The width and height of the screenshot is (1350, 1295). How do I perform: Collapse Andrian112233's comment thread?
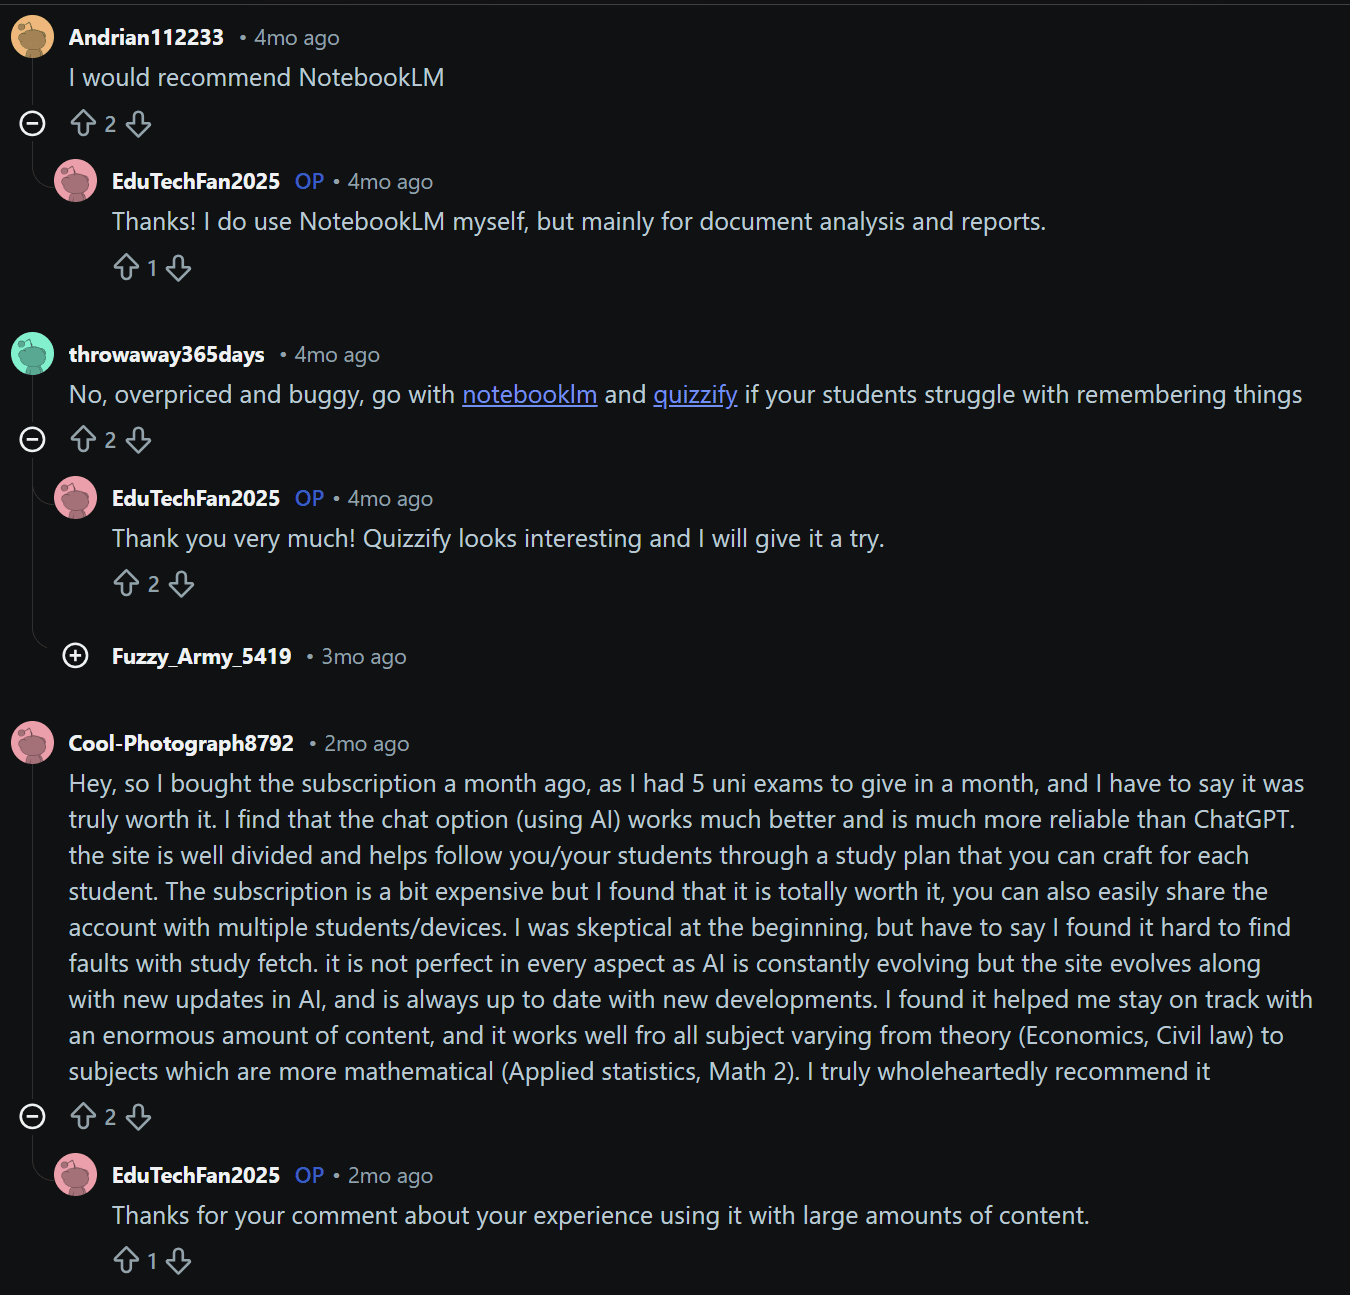click(32, 123)
